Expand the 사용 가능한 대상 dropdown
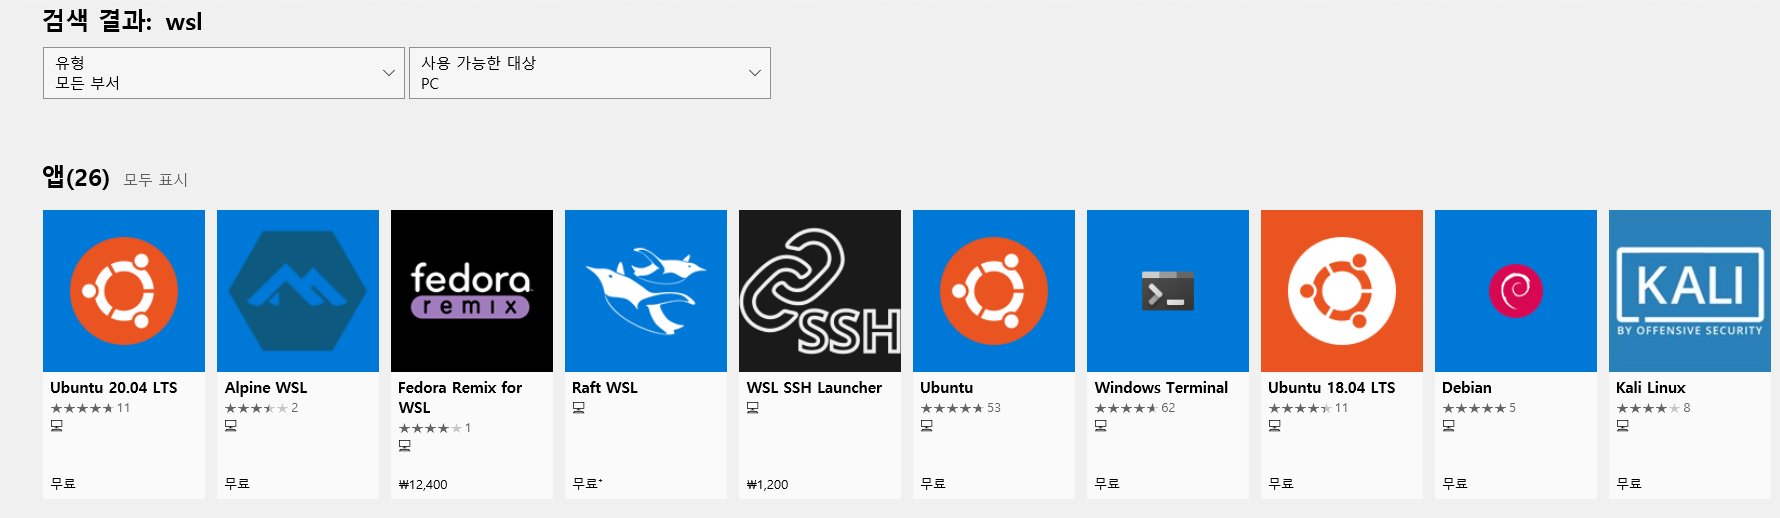Screen dimensions: 1780x518 (x=590, y=73)
